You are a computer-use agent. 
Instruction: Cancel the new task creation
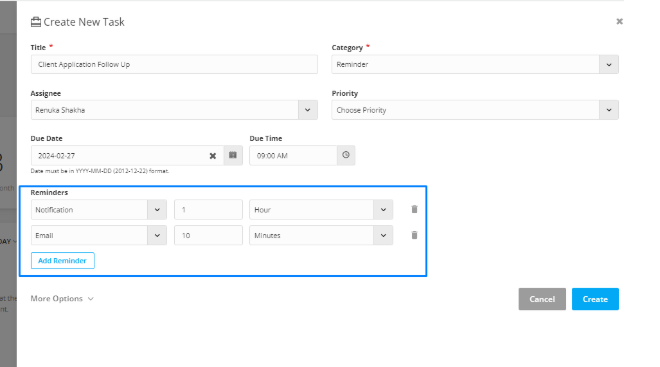pos(542,299)
